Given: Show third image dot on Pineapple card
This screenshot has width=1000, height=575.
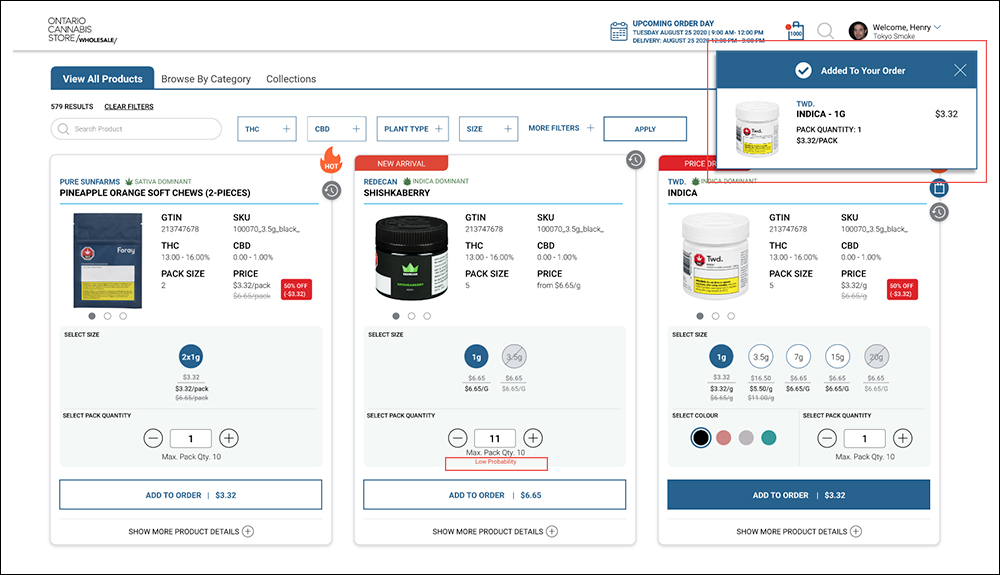Looking at the screenshot, I should tap(123, 316).
